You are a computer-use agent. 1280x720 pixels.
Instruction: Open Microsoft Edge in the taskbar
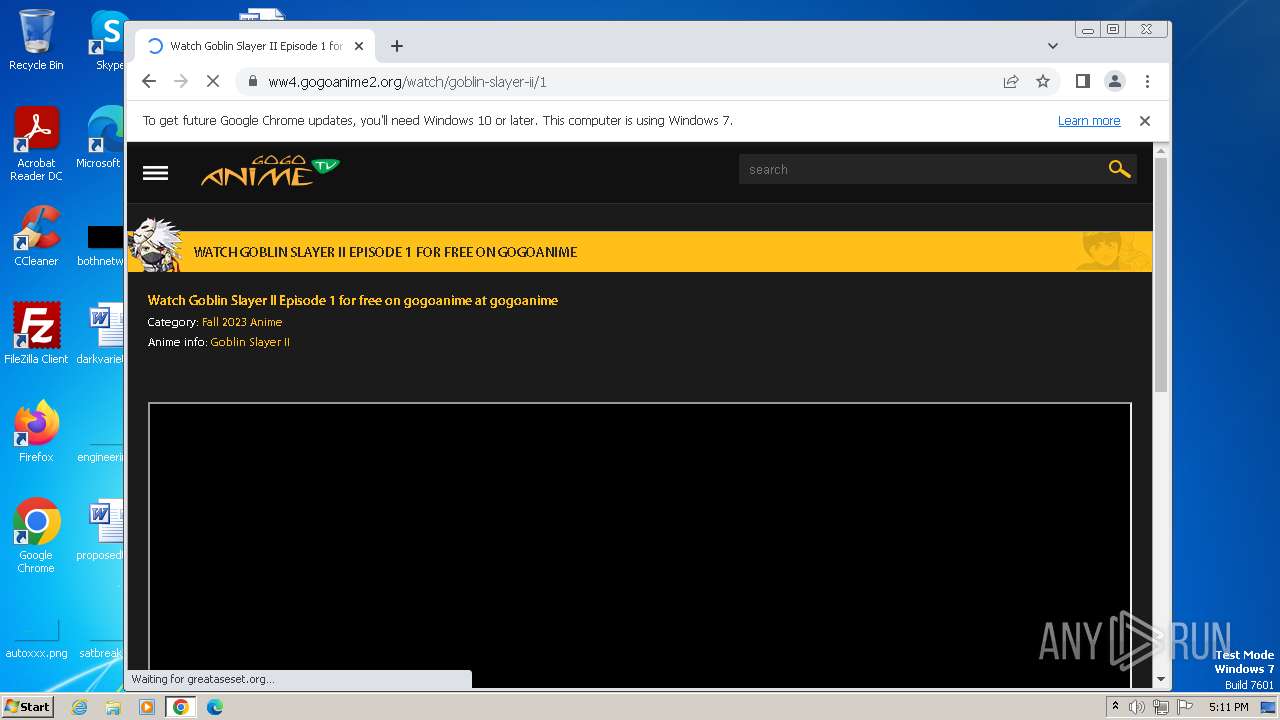coord(214,707)
